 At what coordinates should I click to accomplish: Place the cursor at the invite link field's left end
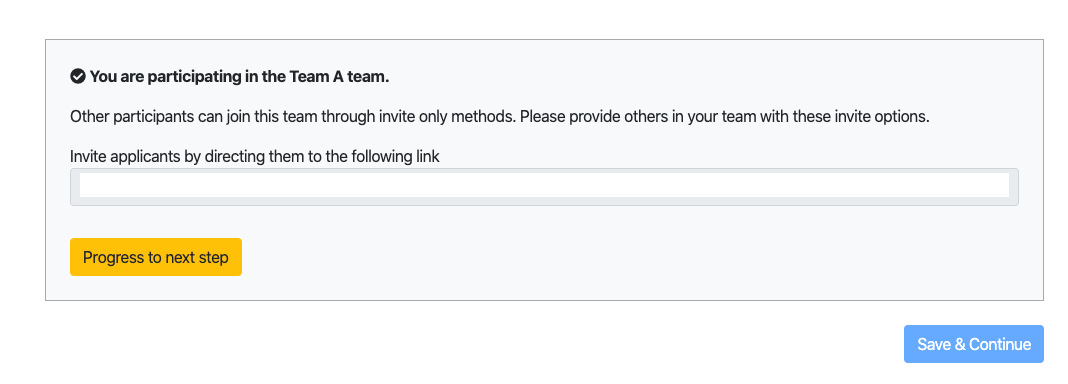pos(83,185)
